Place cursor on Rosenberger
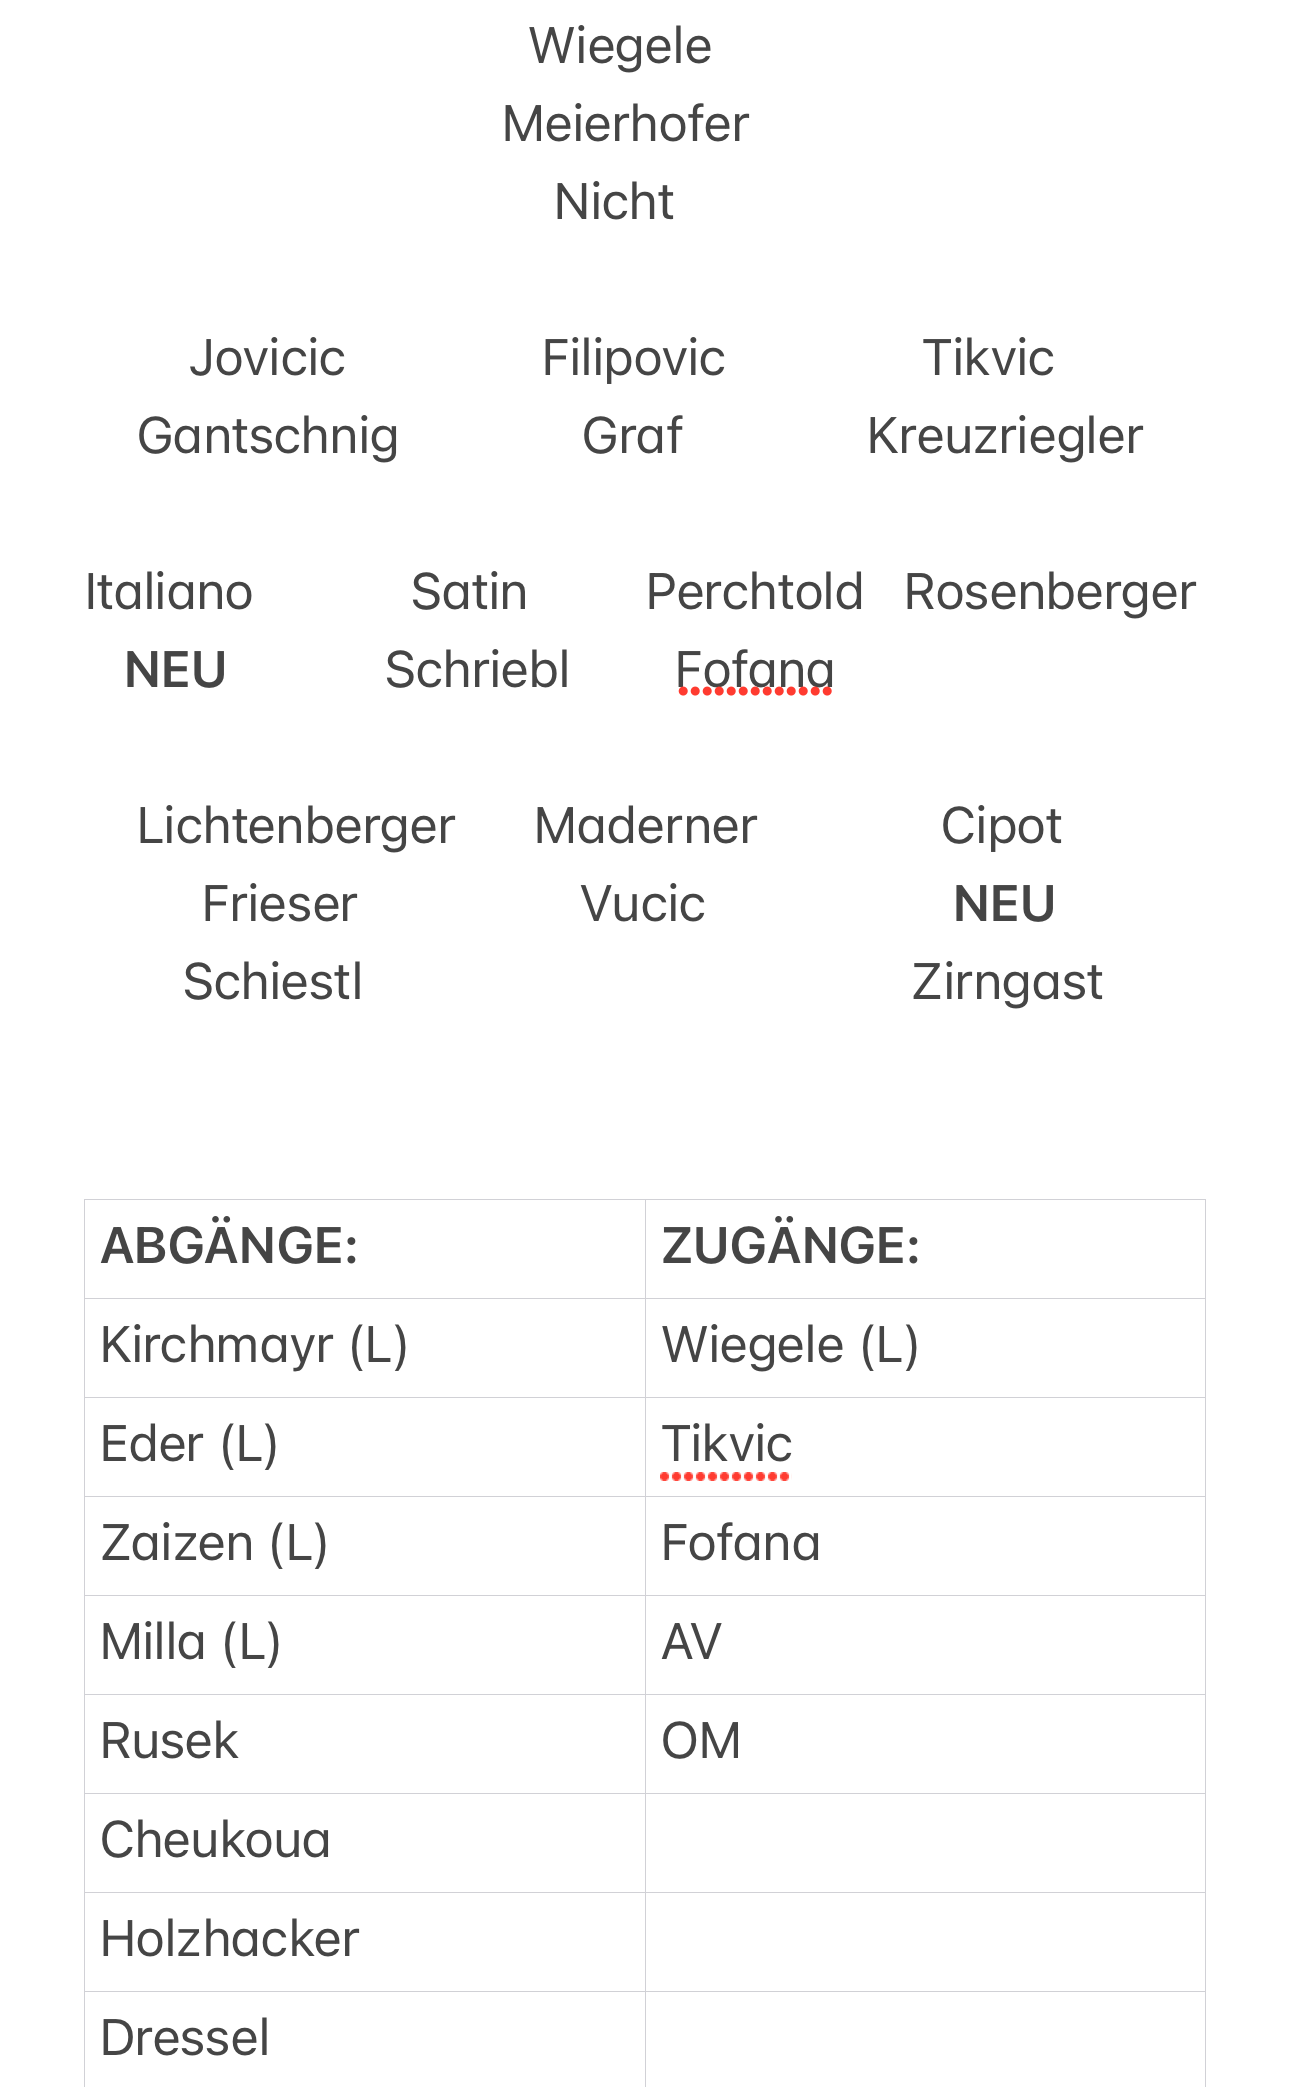The width and height of the screenshot is (1290, 2087). pos(1050,593)
